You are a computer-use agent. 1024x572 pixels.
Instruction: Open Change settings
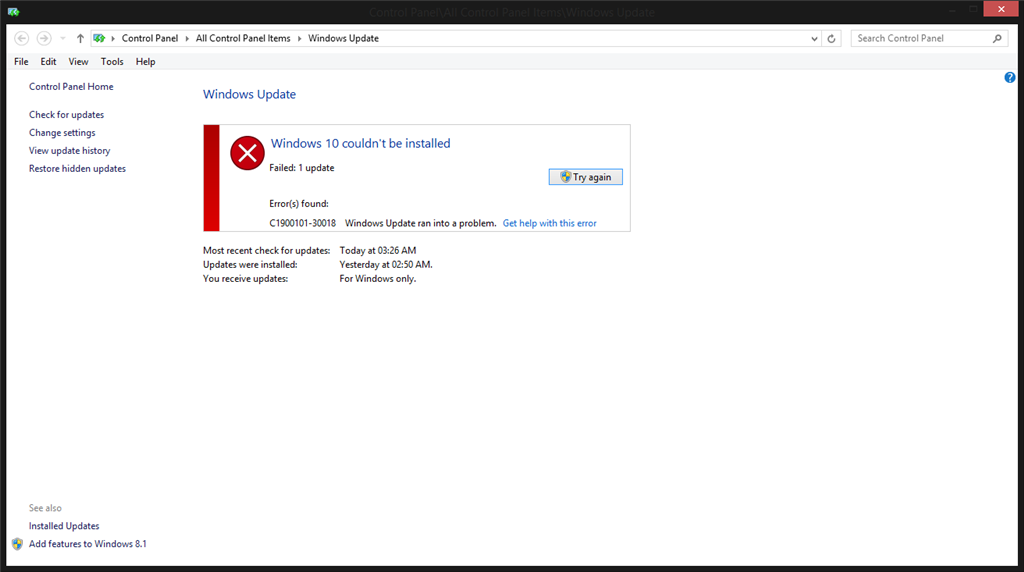pos(62,133)
